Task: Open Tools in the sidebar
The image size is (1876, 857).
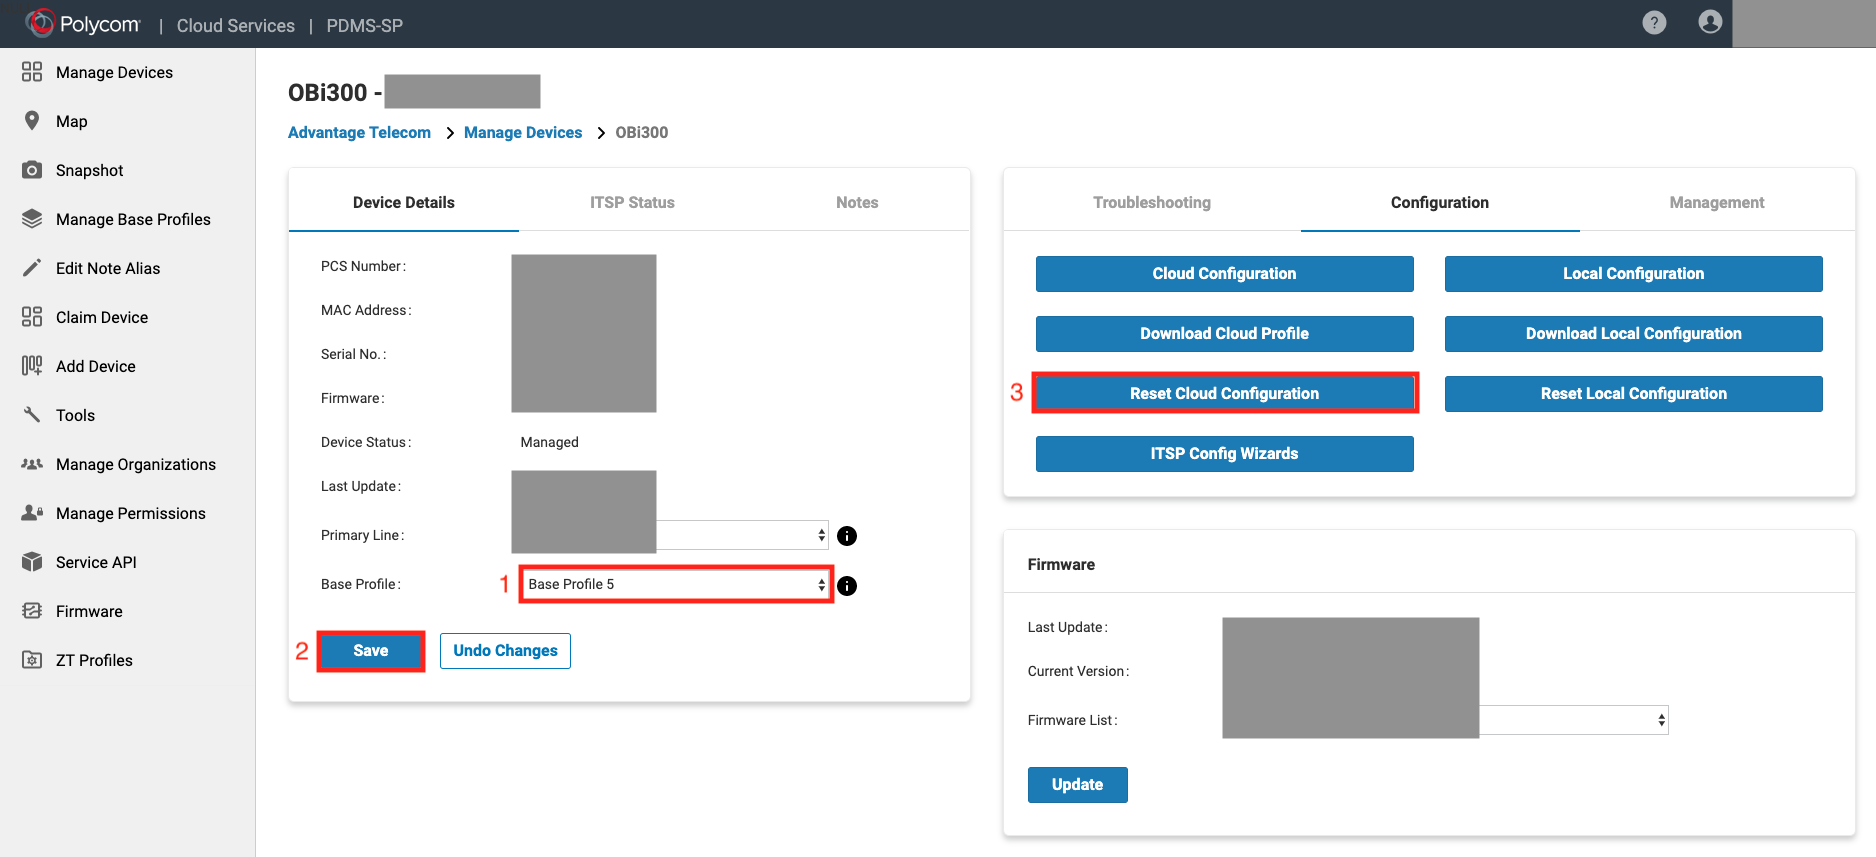Action: tap(75, 415)
